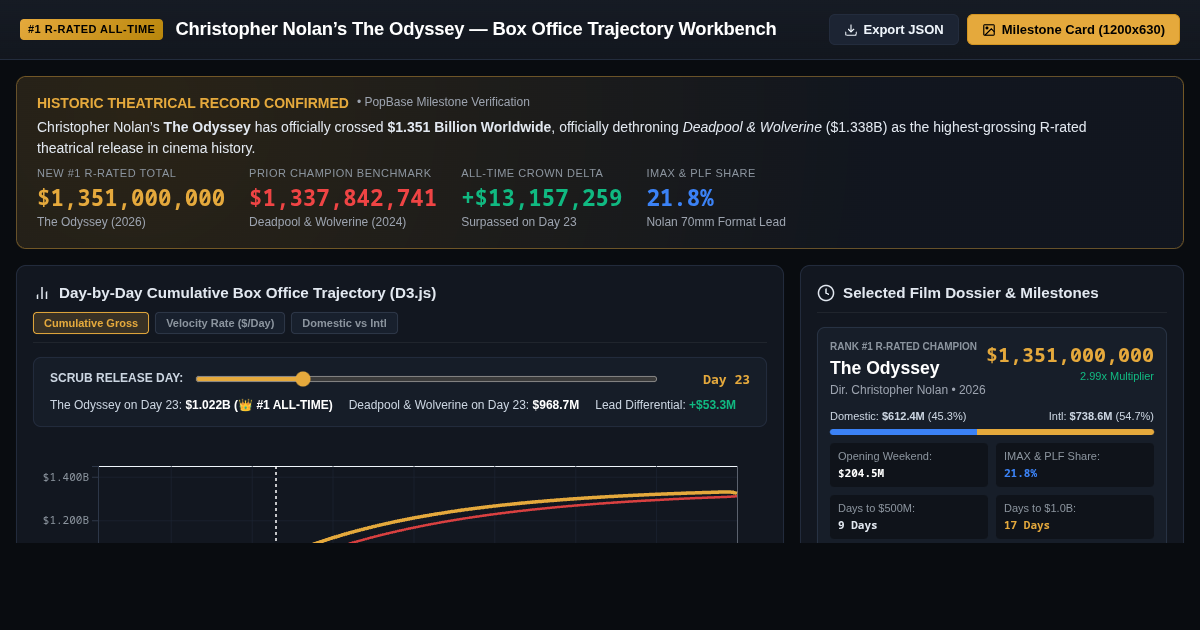
Task: Click the #1 R-RATED ALL-TIME badge
Action: coord(91,29)
